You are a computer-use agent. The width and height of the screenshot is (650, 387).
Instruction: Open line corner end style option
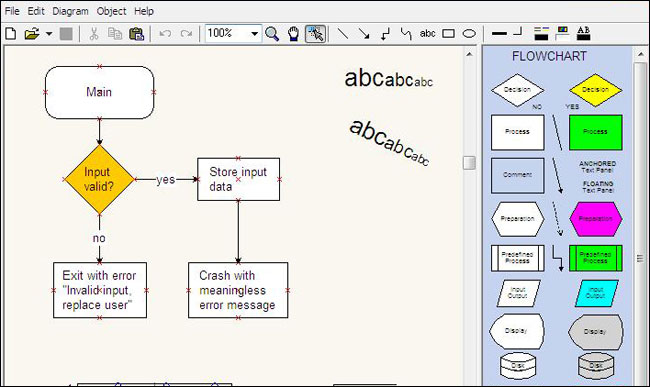[518, 31]
